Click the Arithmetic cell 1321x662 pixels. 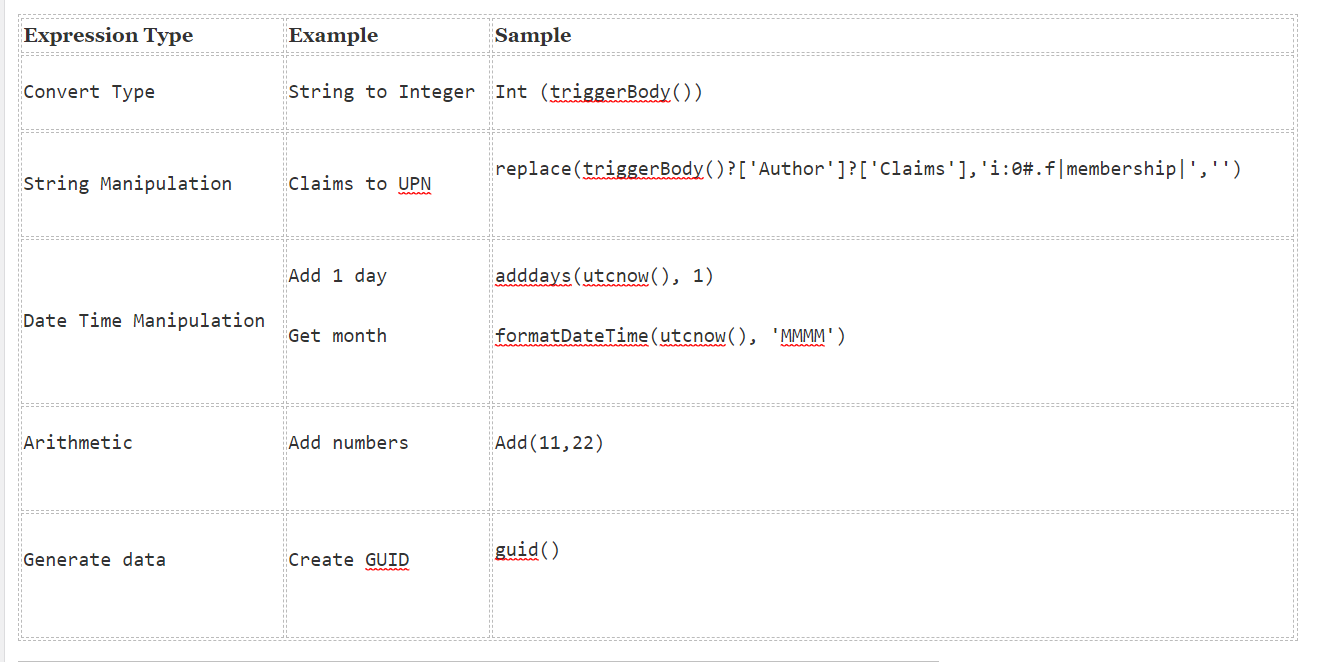coord(78,443)
